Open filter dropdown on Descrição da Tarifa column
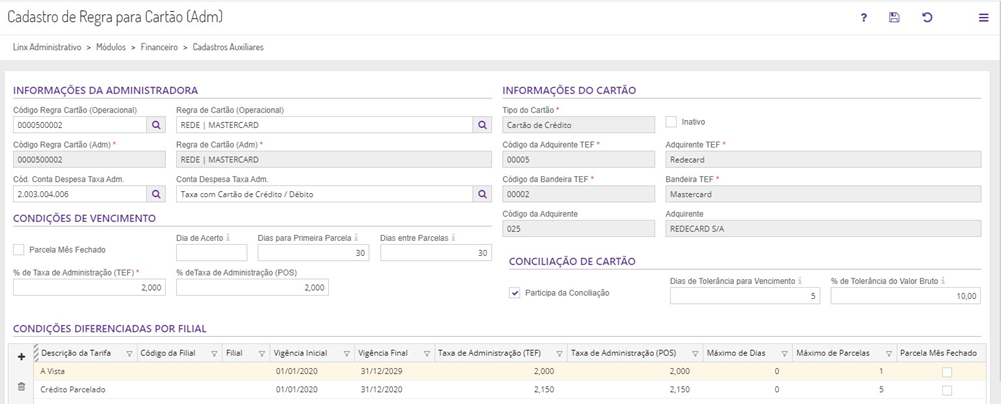The image size is (1001, 404). 129,354
